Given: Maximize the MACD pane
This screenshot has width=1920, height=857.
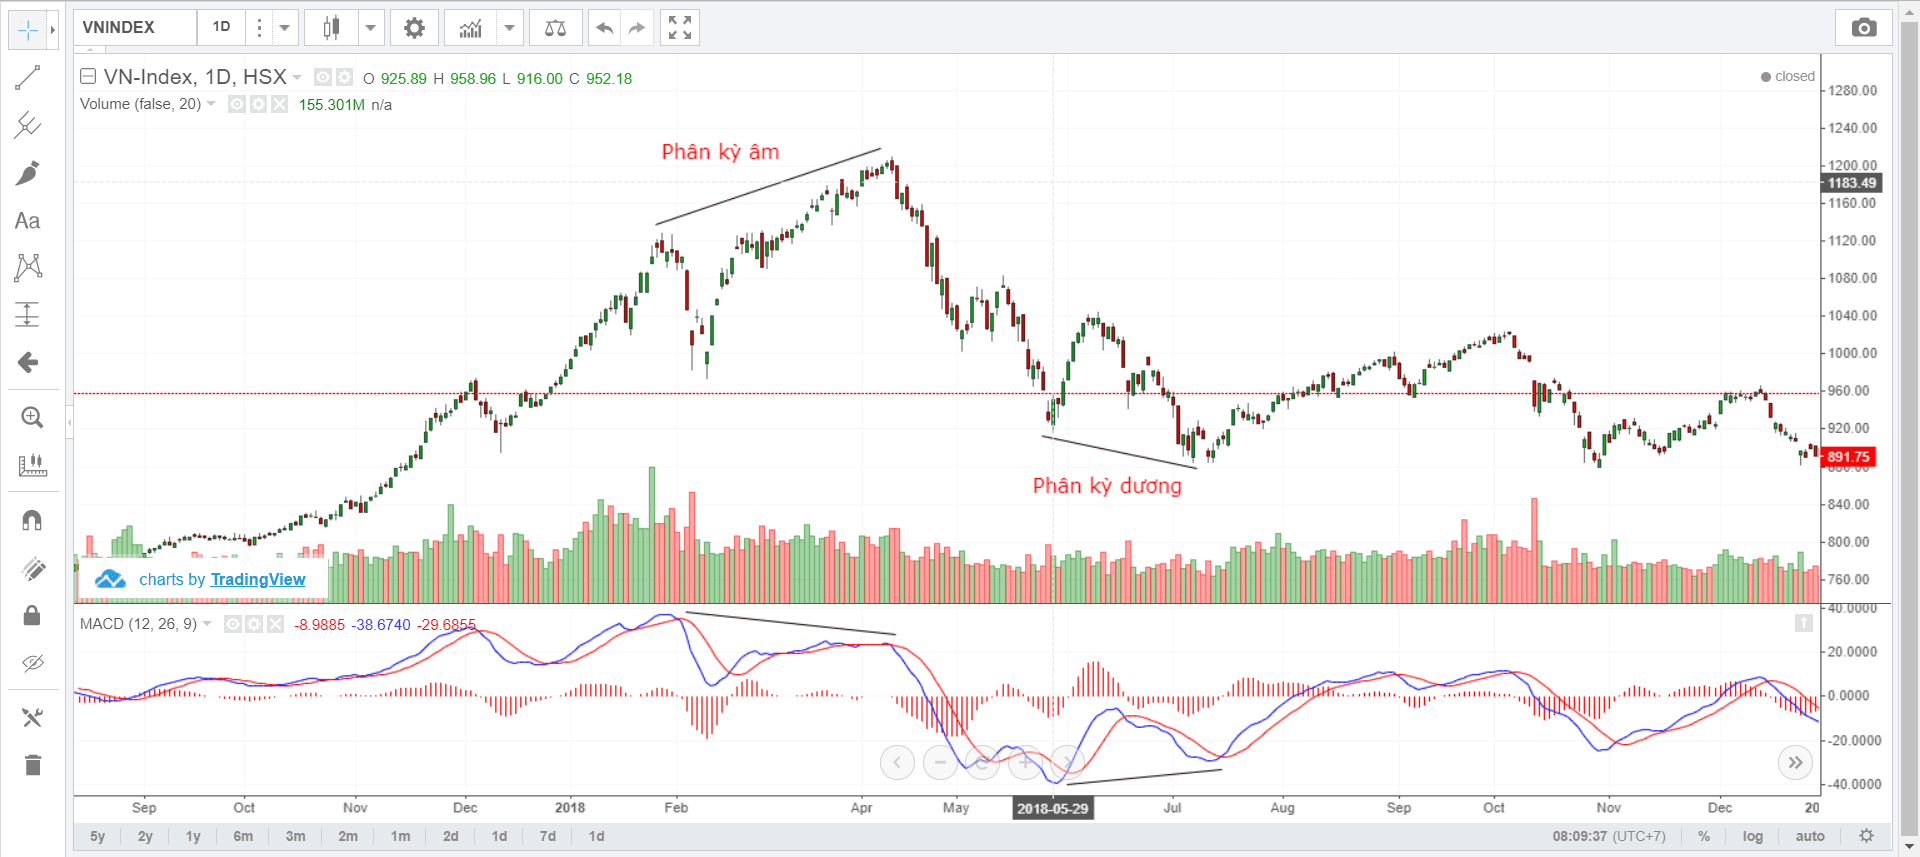Looking at the screenshot, I should click(x=1804, y=623).
